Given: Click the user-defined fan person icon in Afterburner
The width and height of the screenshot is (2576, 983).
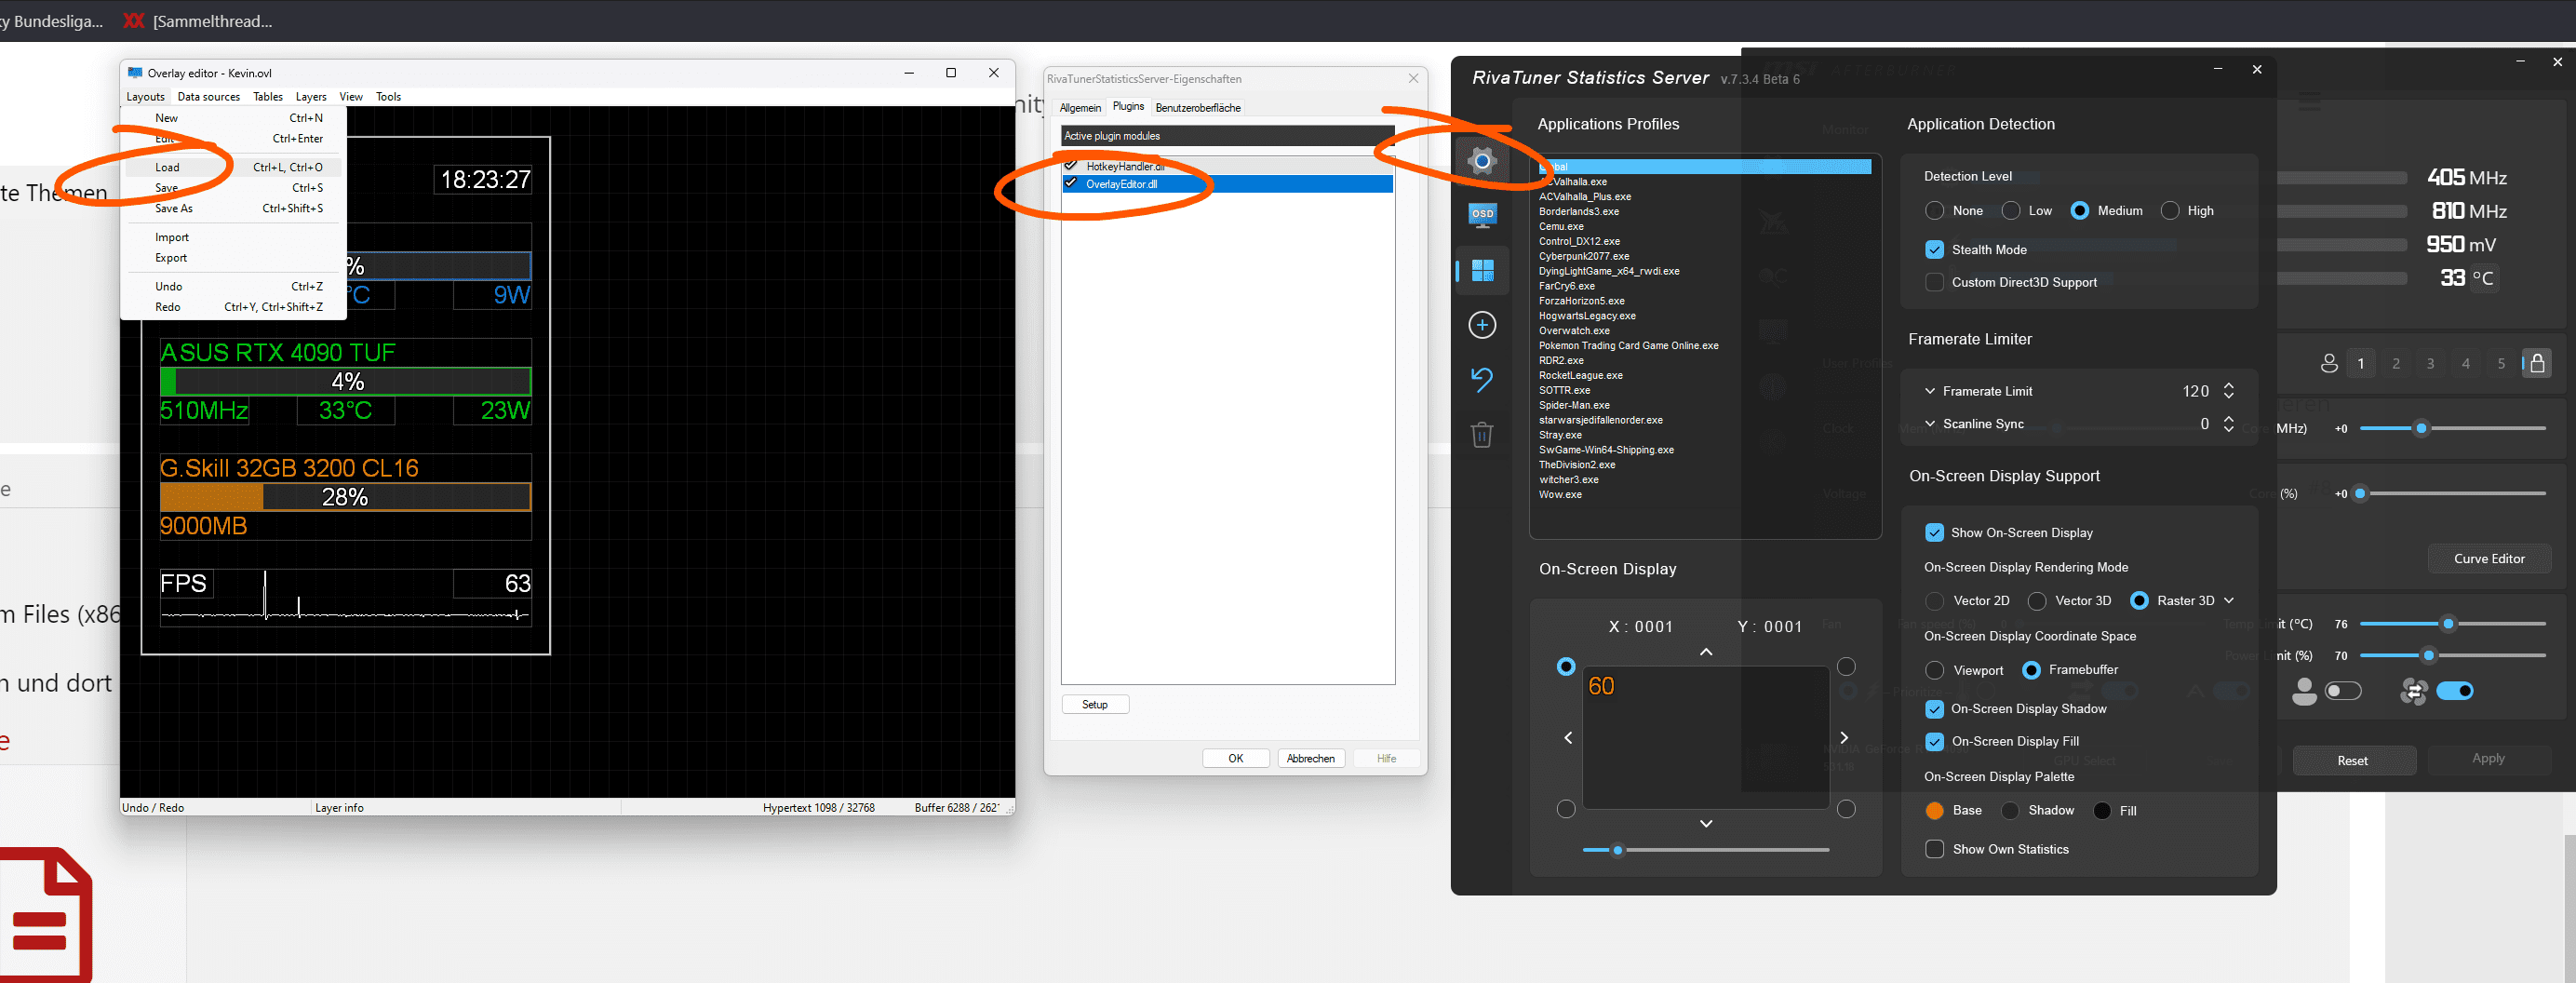Looking at the screenshot, I should click(x=2304, y=691).
